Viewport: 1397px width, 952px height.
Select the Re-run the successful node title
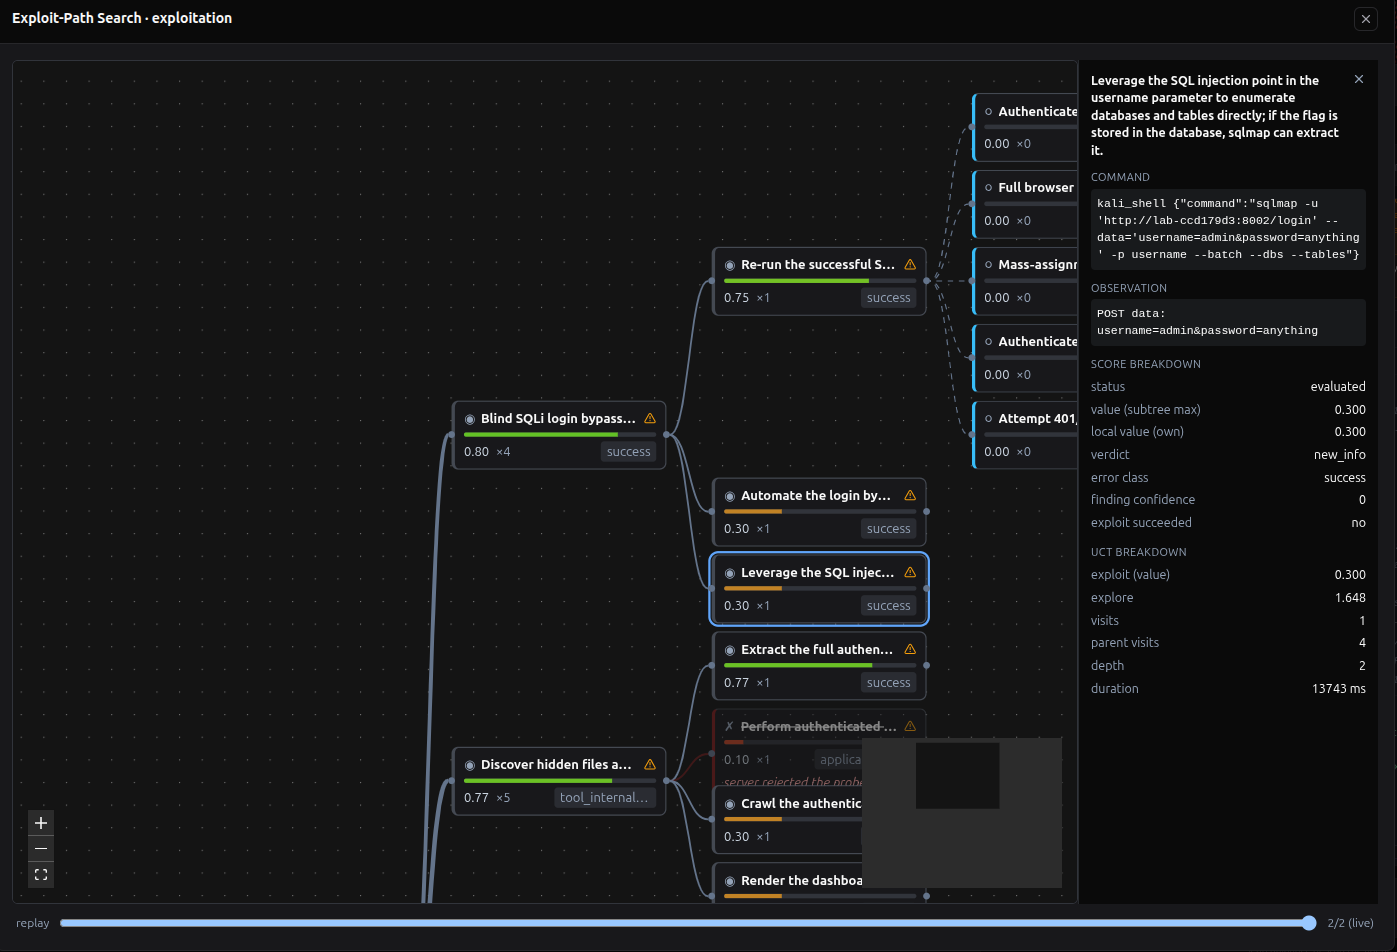(818, 264)
